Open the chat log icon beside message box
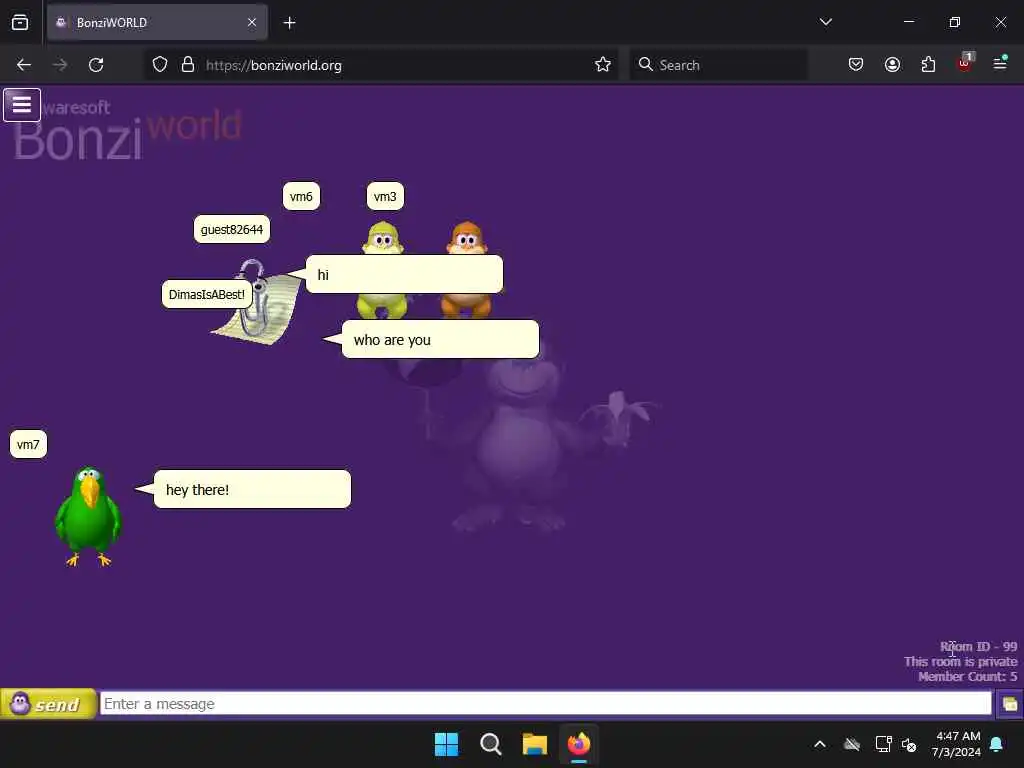The width and height of the screenshot is (1024, 768). click(1010, 704)
